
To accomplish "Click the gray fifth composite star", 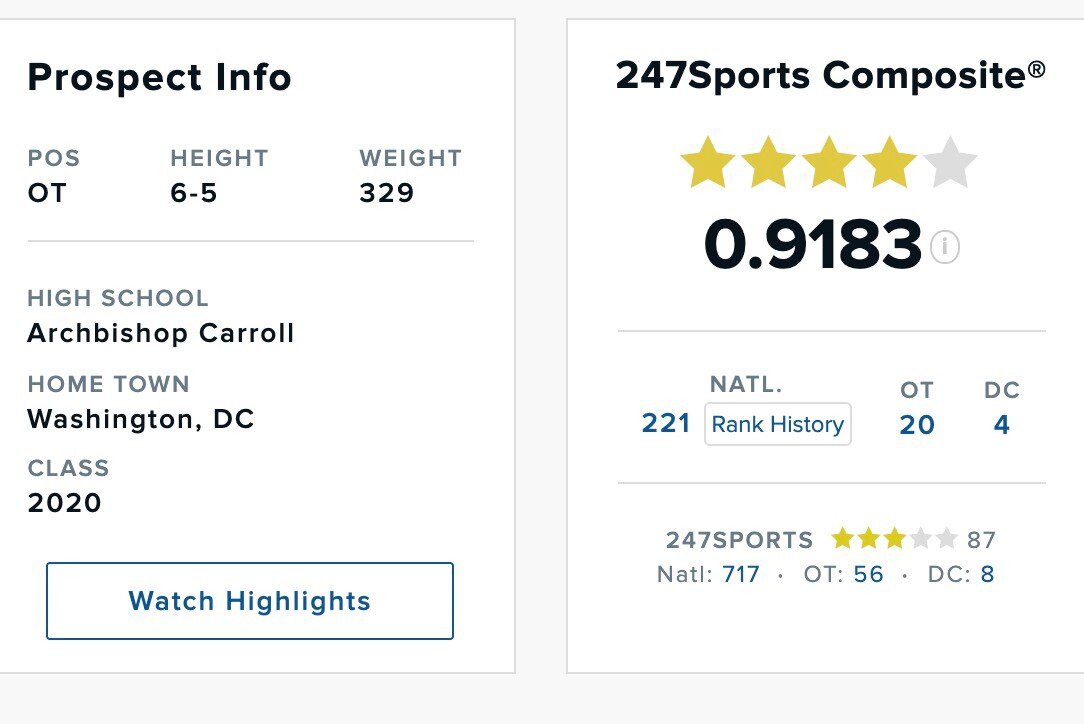I will 950,164.
